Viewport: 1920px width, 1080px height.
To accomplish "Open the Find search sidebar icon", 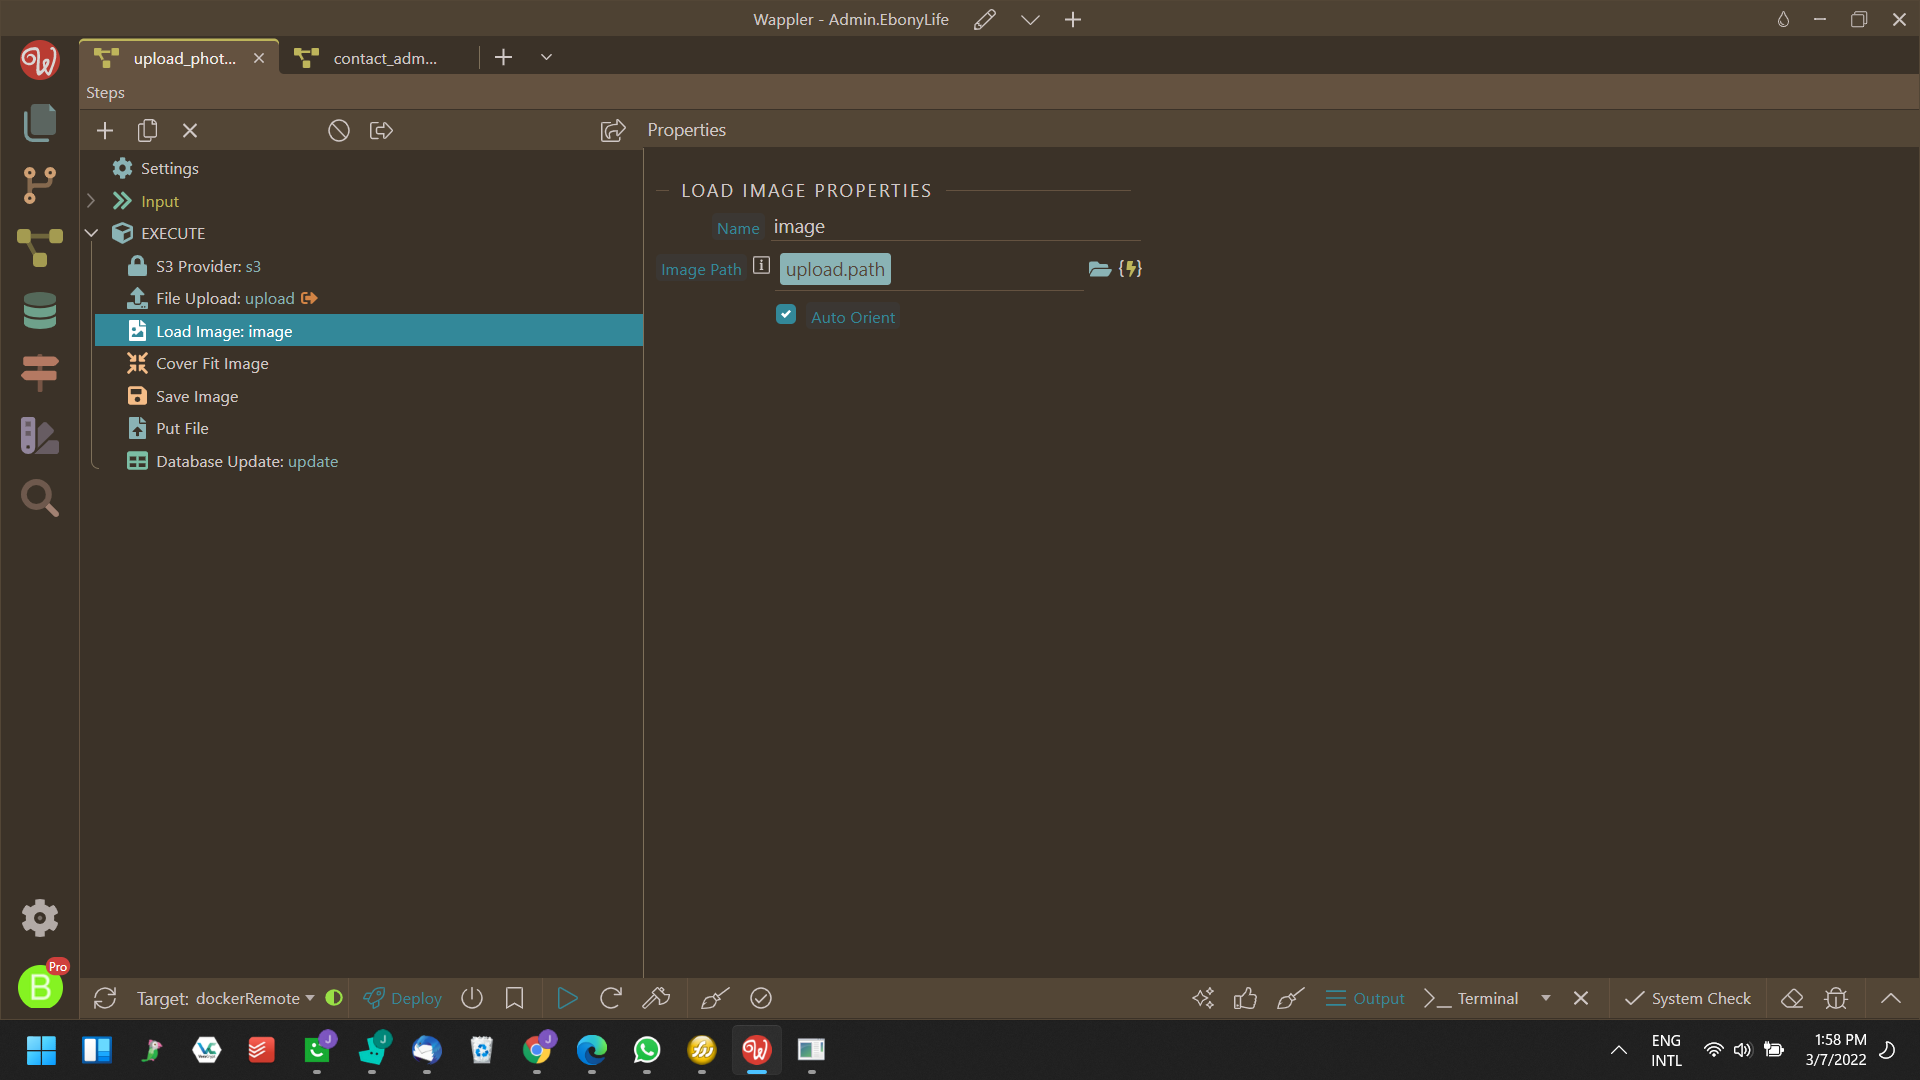I will [x=40, y=497].
